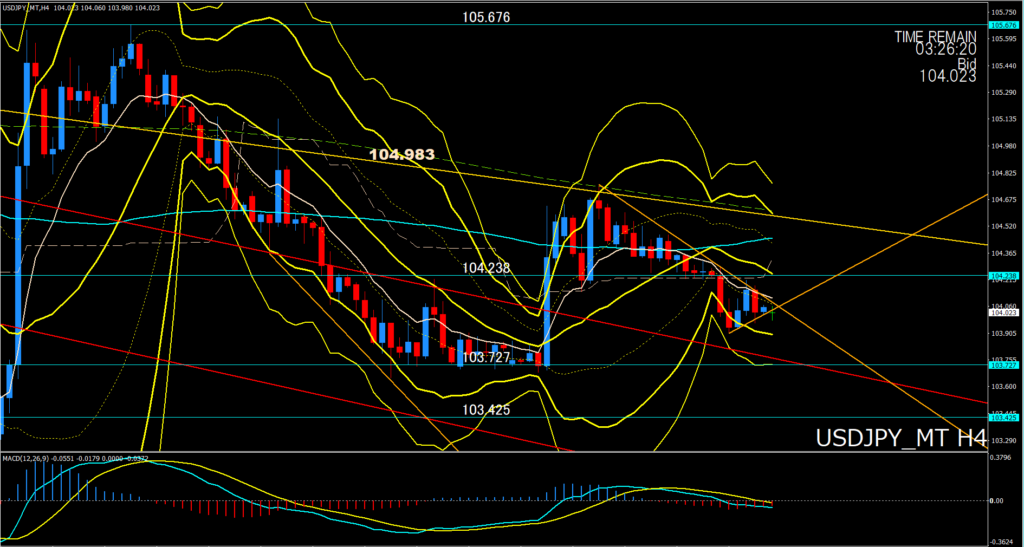Click 0.3796 on the MACD axis
Image resolution: width=1024 pixels, height=547 pixels.
click(x=1002, y=458)
